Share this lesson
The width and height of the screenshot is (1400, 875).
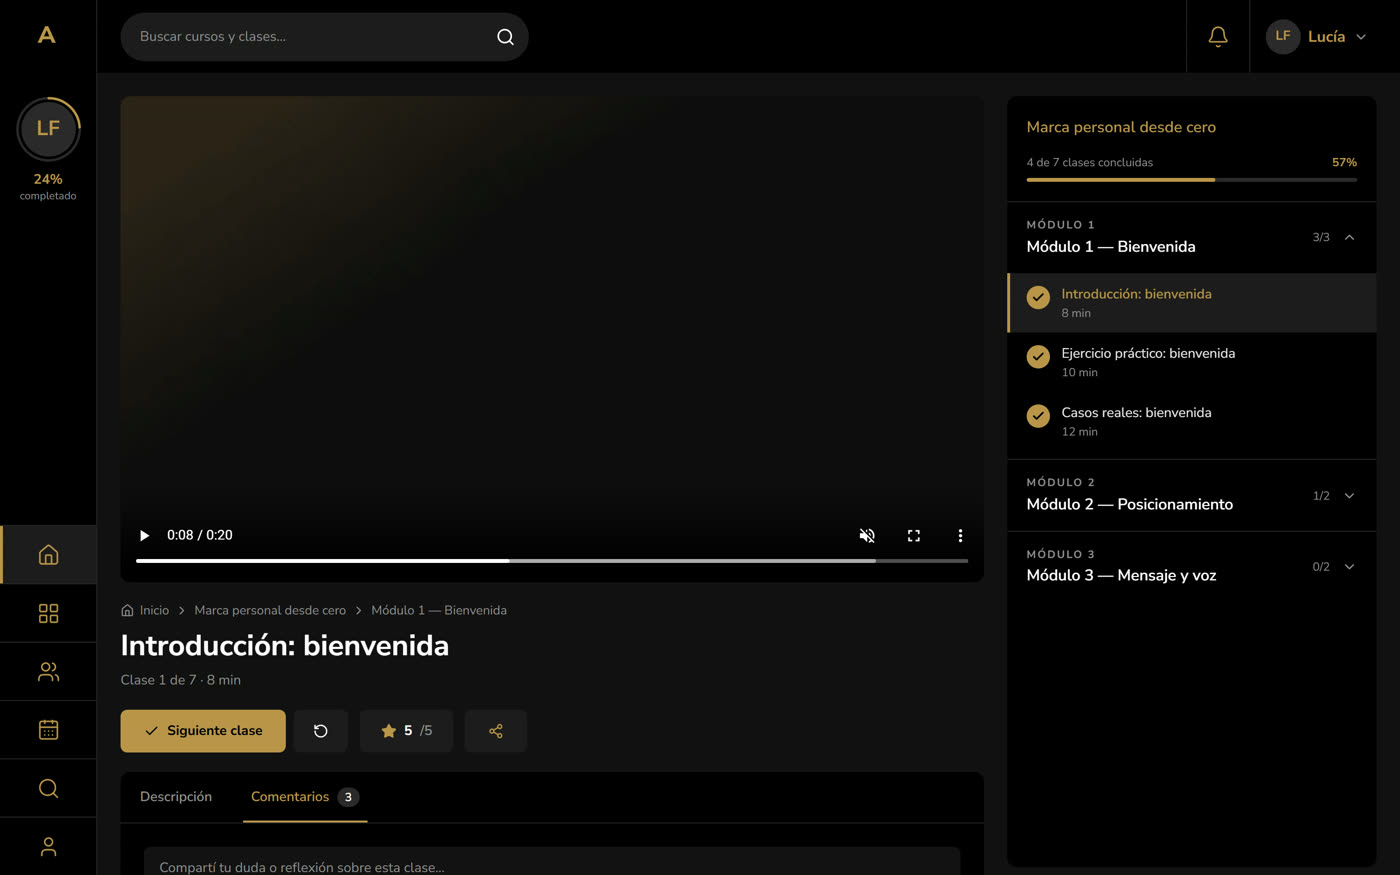click(x=496, y=731)
